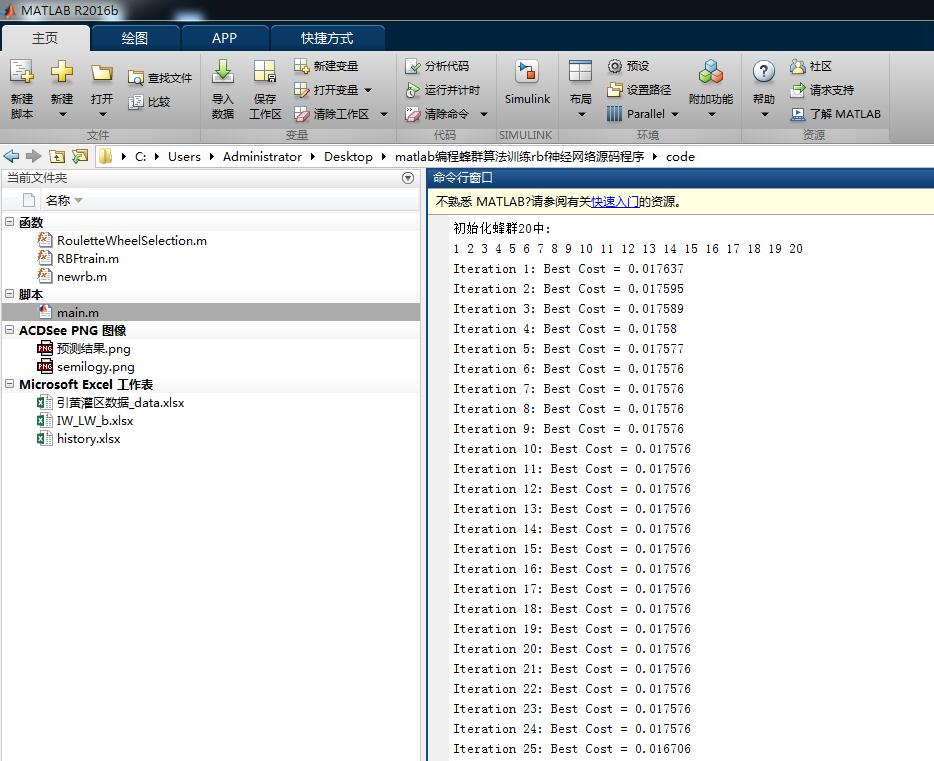The image size is (934, 761).
Task: Click Add-Ons (附加功能) icon
Action: coord(711,72)
